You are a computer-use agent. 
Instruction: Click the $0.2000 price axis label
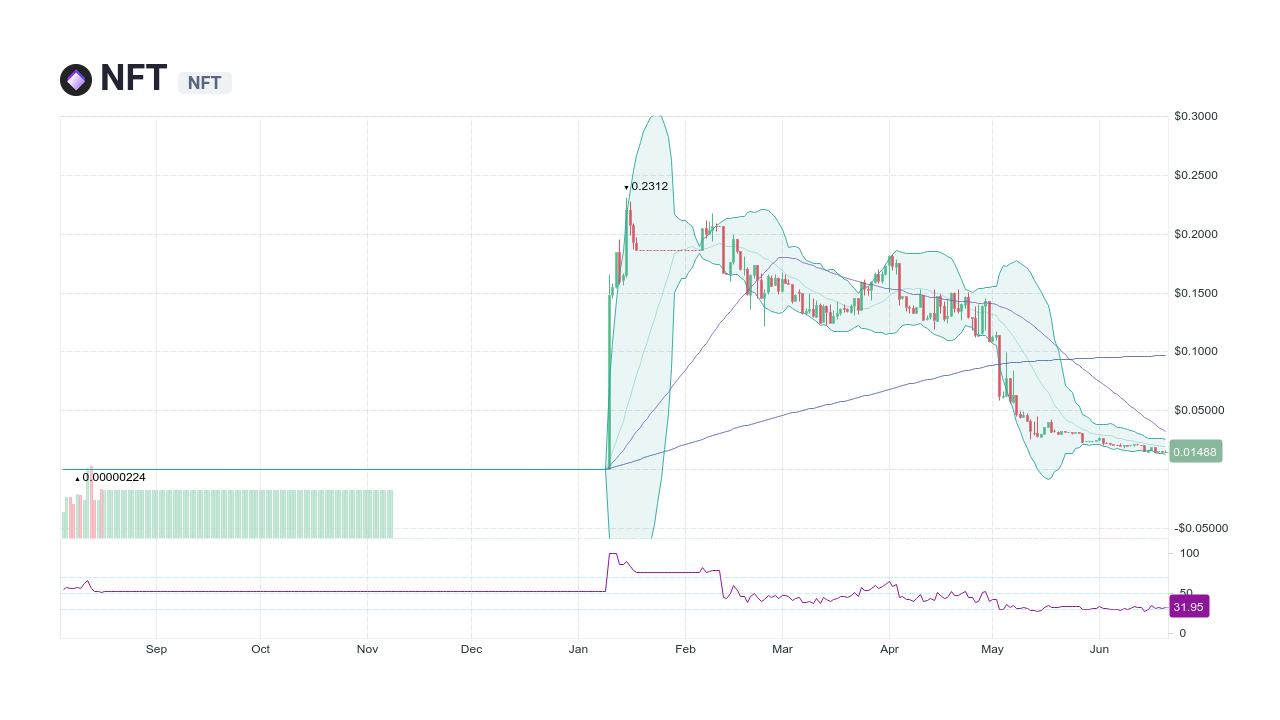coord(1196,234)
